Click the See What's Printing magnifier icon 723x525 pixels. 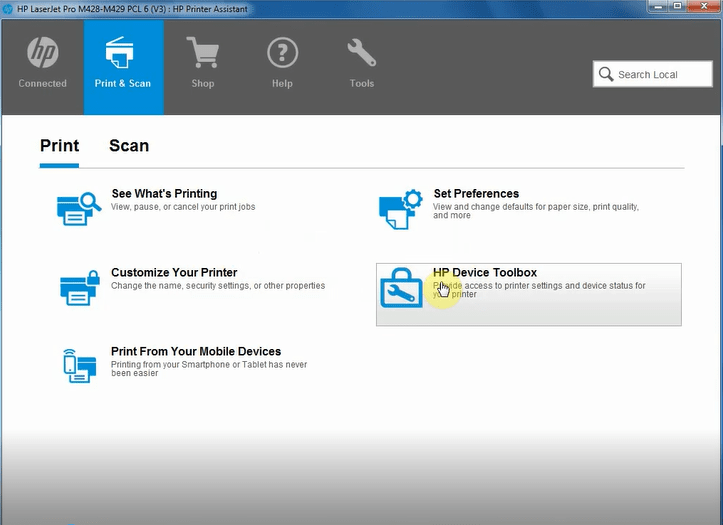click(79, 208)
